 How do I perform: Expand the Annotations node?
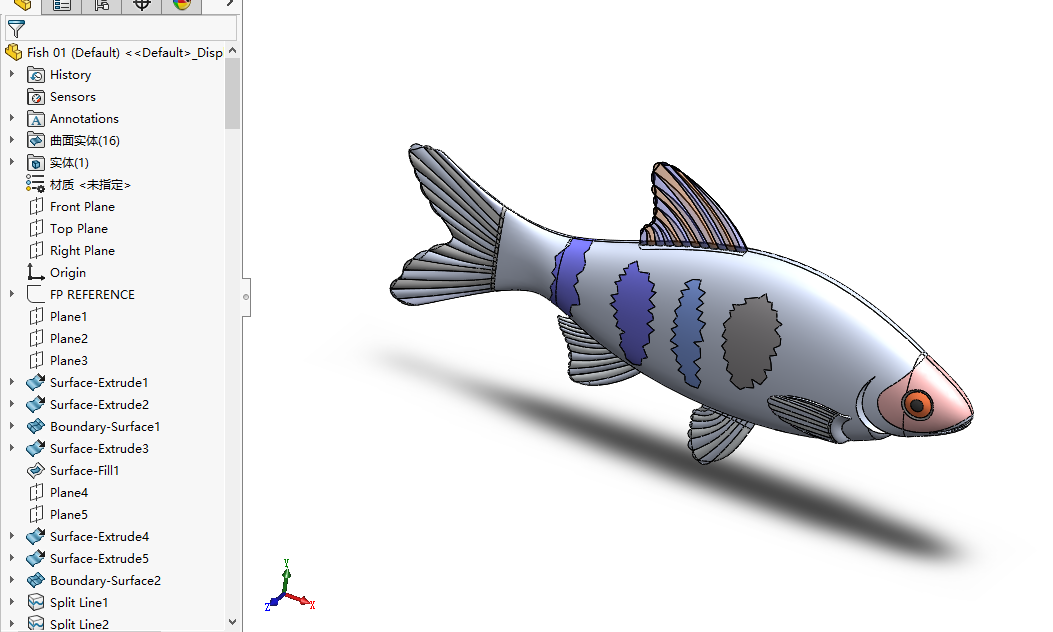pos(11,118)
